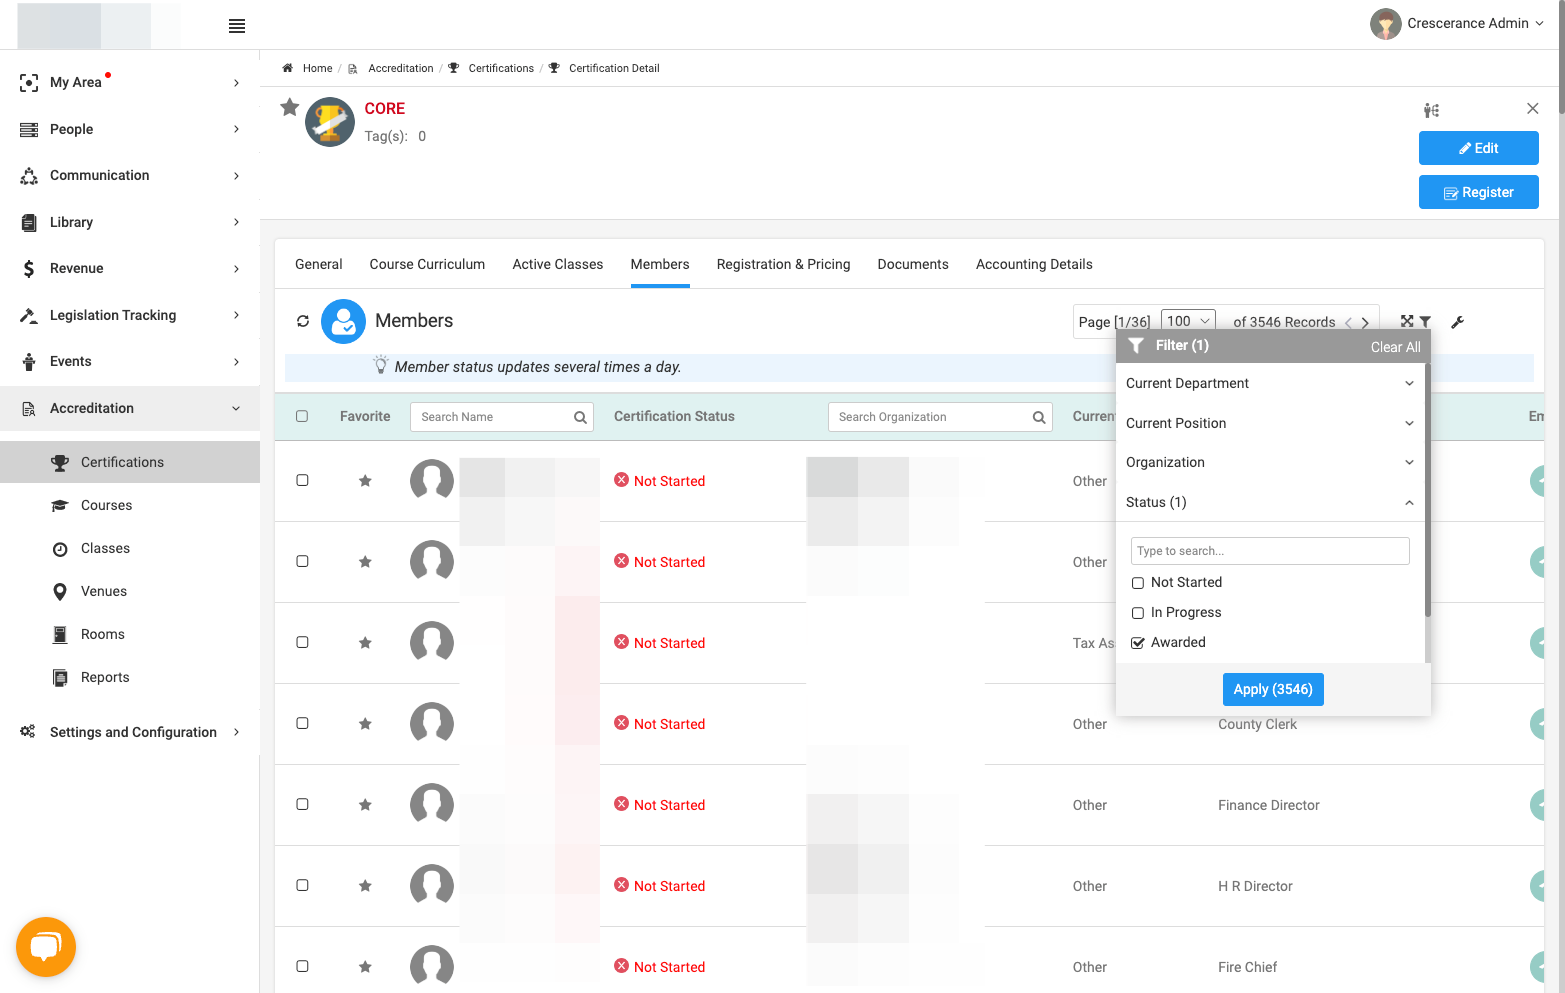Favorite star in Fire Chief row
The width and height of the screenshot is (1565, 993).
[365, 966]
